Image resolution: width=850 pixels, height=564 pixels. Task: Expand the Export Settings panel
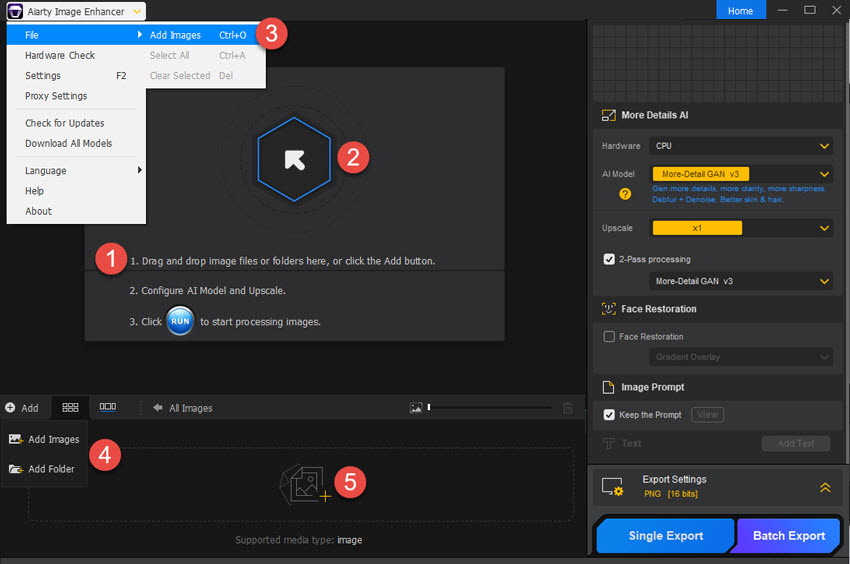point(825,488)
